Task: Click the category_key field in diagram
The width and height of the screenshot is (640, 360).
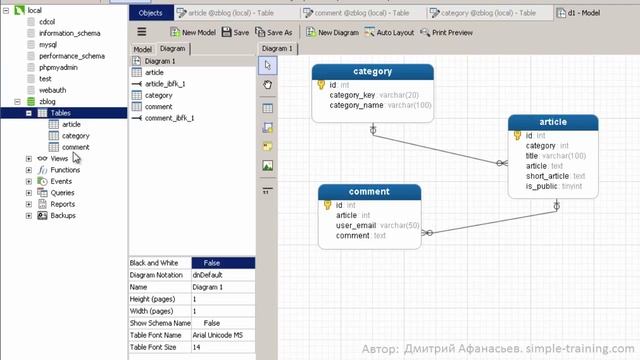Action: point(352,95)
